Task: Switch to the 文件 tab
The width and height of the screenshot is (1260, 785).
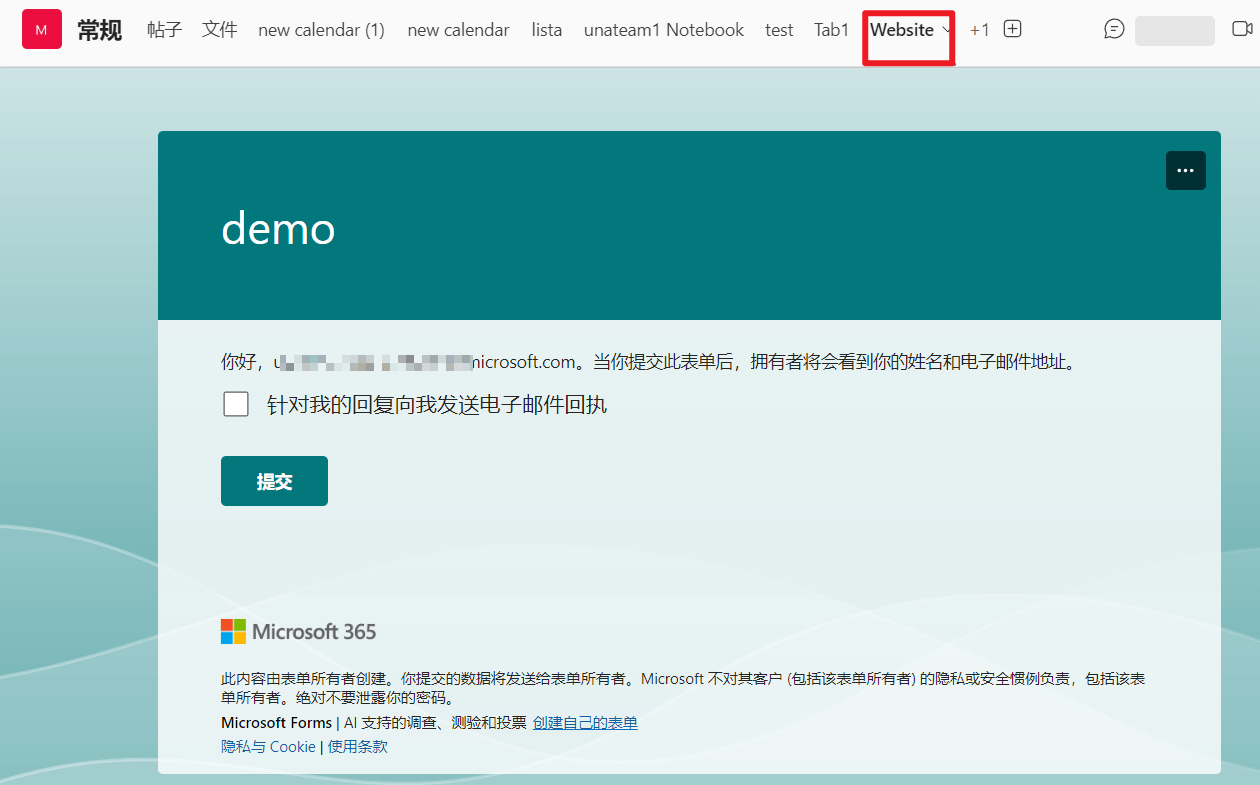Action: (219, 30)
